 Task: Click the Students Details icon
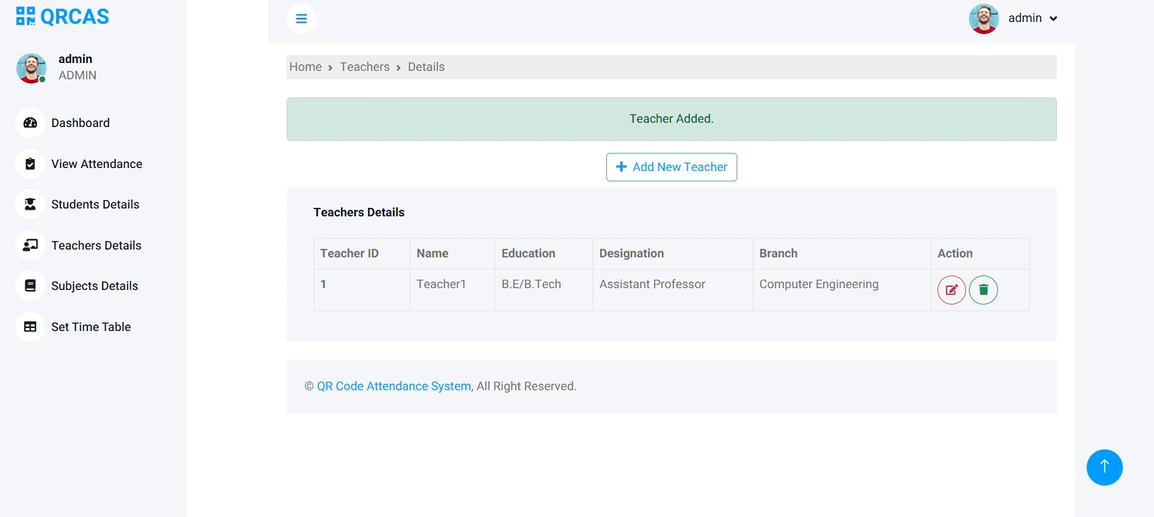[30, 204]
